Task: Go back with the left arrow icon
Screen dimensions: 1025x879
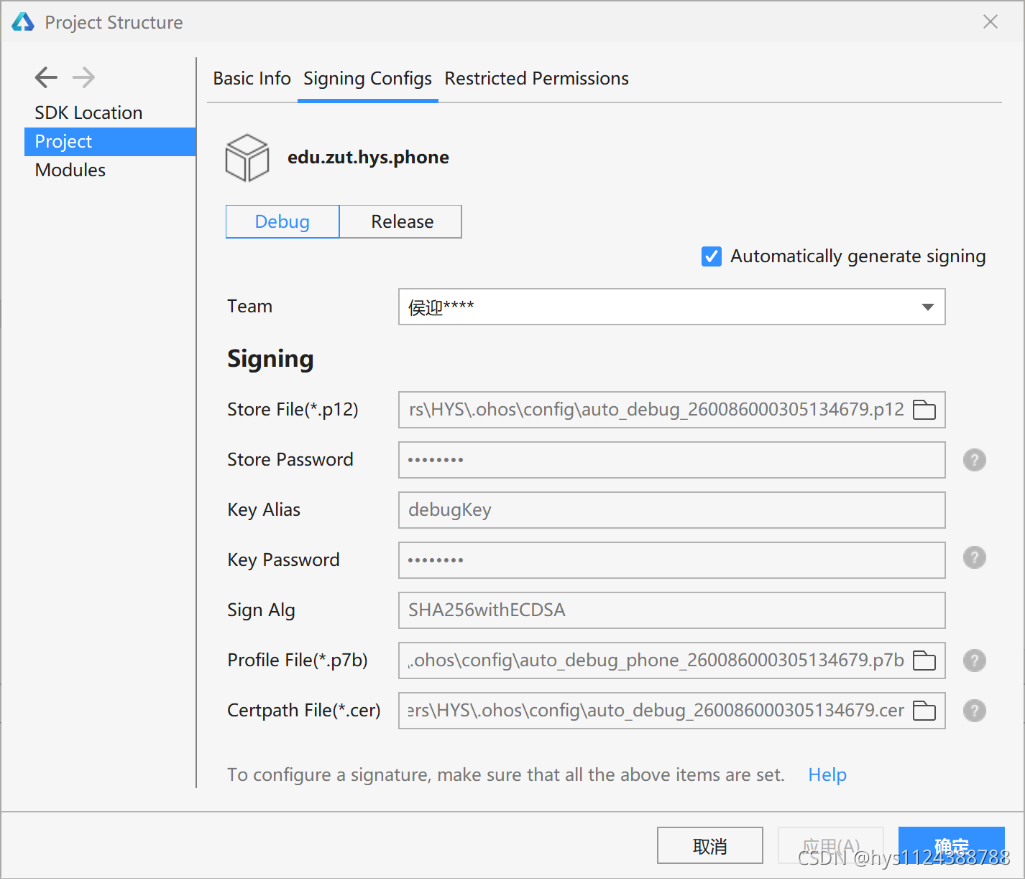Action: click(x=46, y=77)
